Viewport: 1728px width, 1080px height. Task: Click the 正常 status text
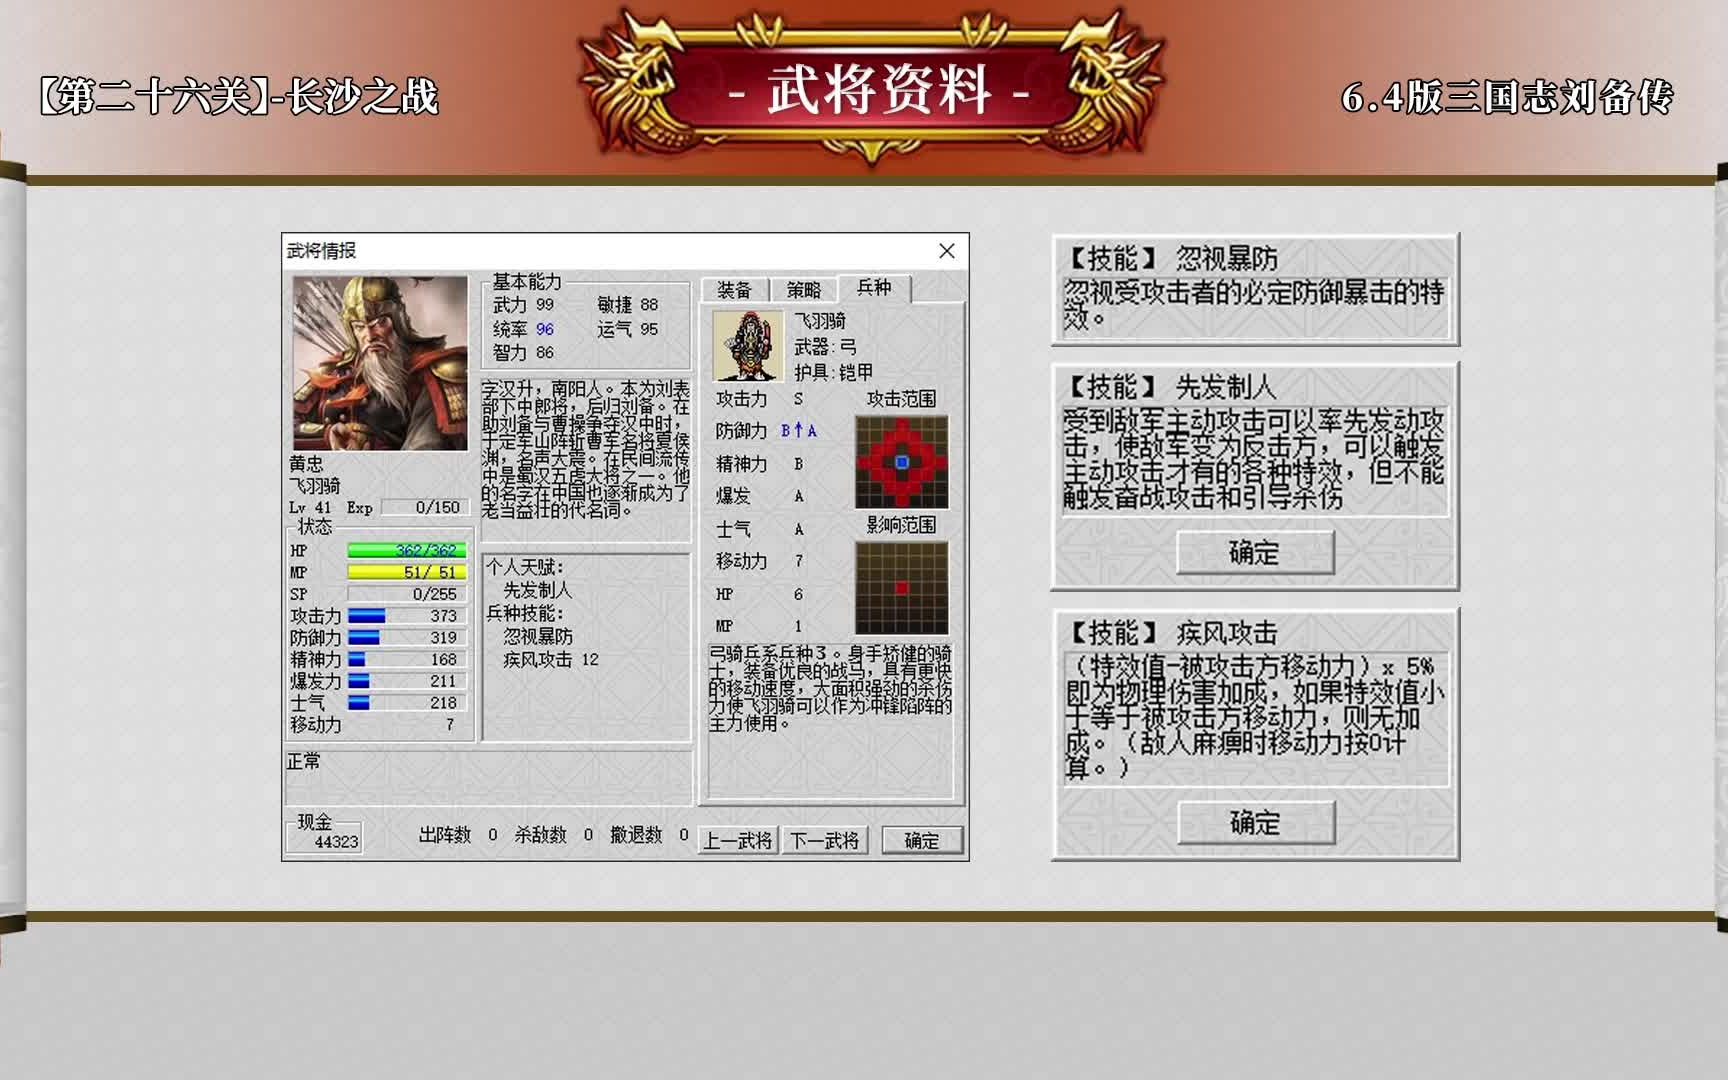click(x=304, y=762)
